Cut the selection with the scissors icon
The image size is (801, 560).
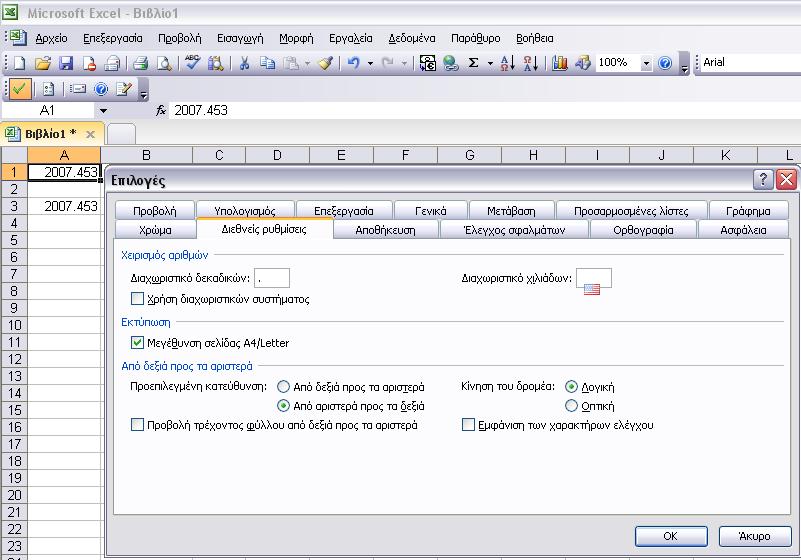[x=244, y=63]
